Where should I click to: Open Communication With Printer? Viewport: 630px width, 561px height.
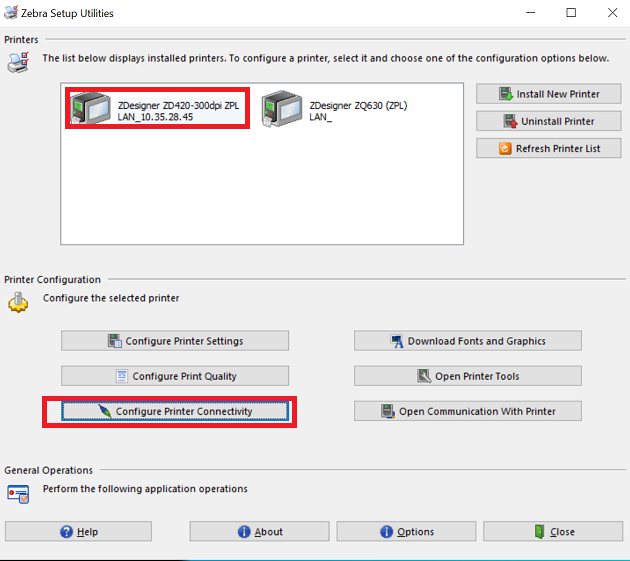point(467,411)
